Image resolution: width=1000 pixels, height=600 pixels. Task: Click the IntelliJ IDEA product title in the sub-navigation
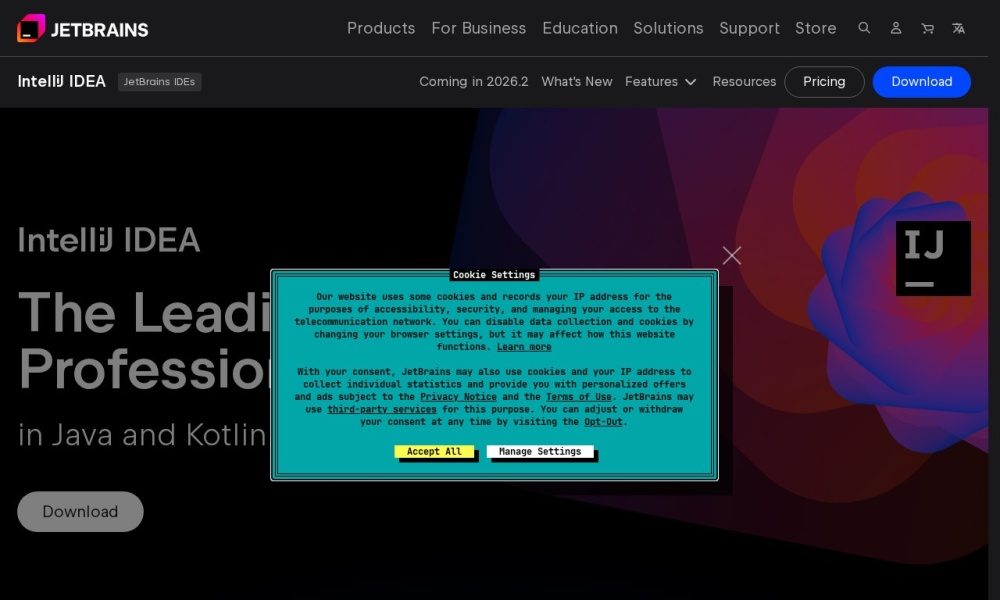61,82
